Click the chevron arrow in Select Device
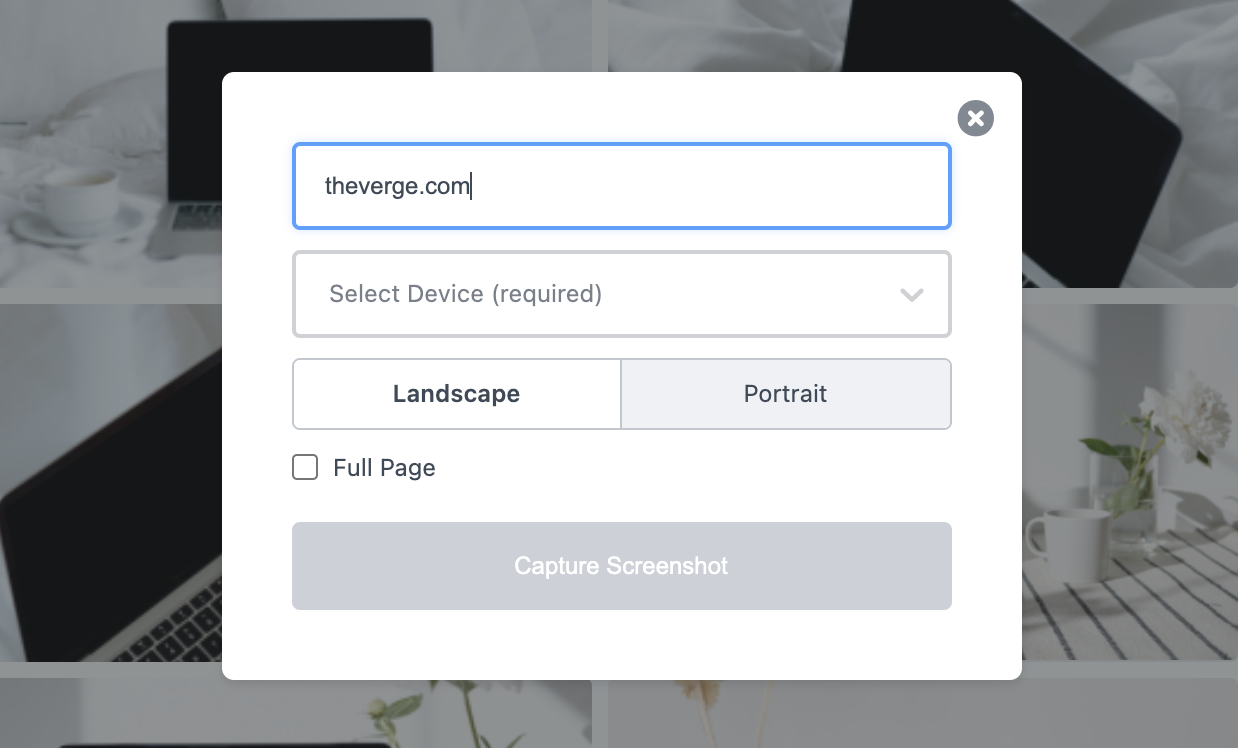The width and height of the screenshot is (1238, 748). pyautogui.click(x=911, y=295)
